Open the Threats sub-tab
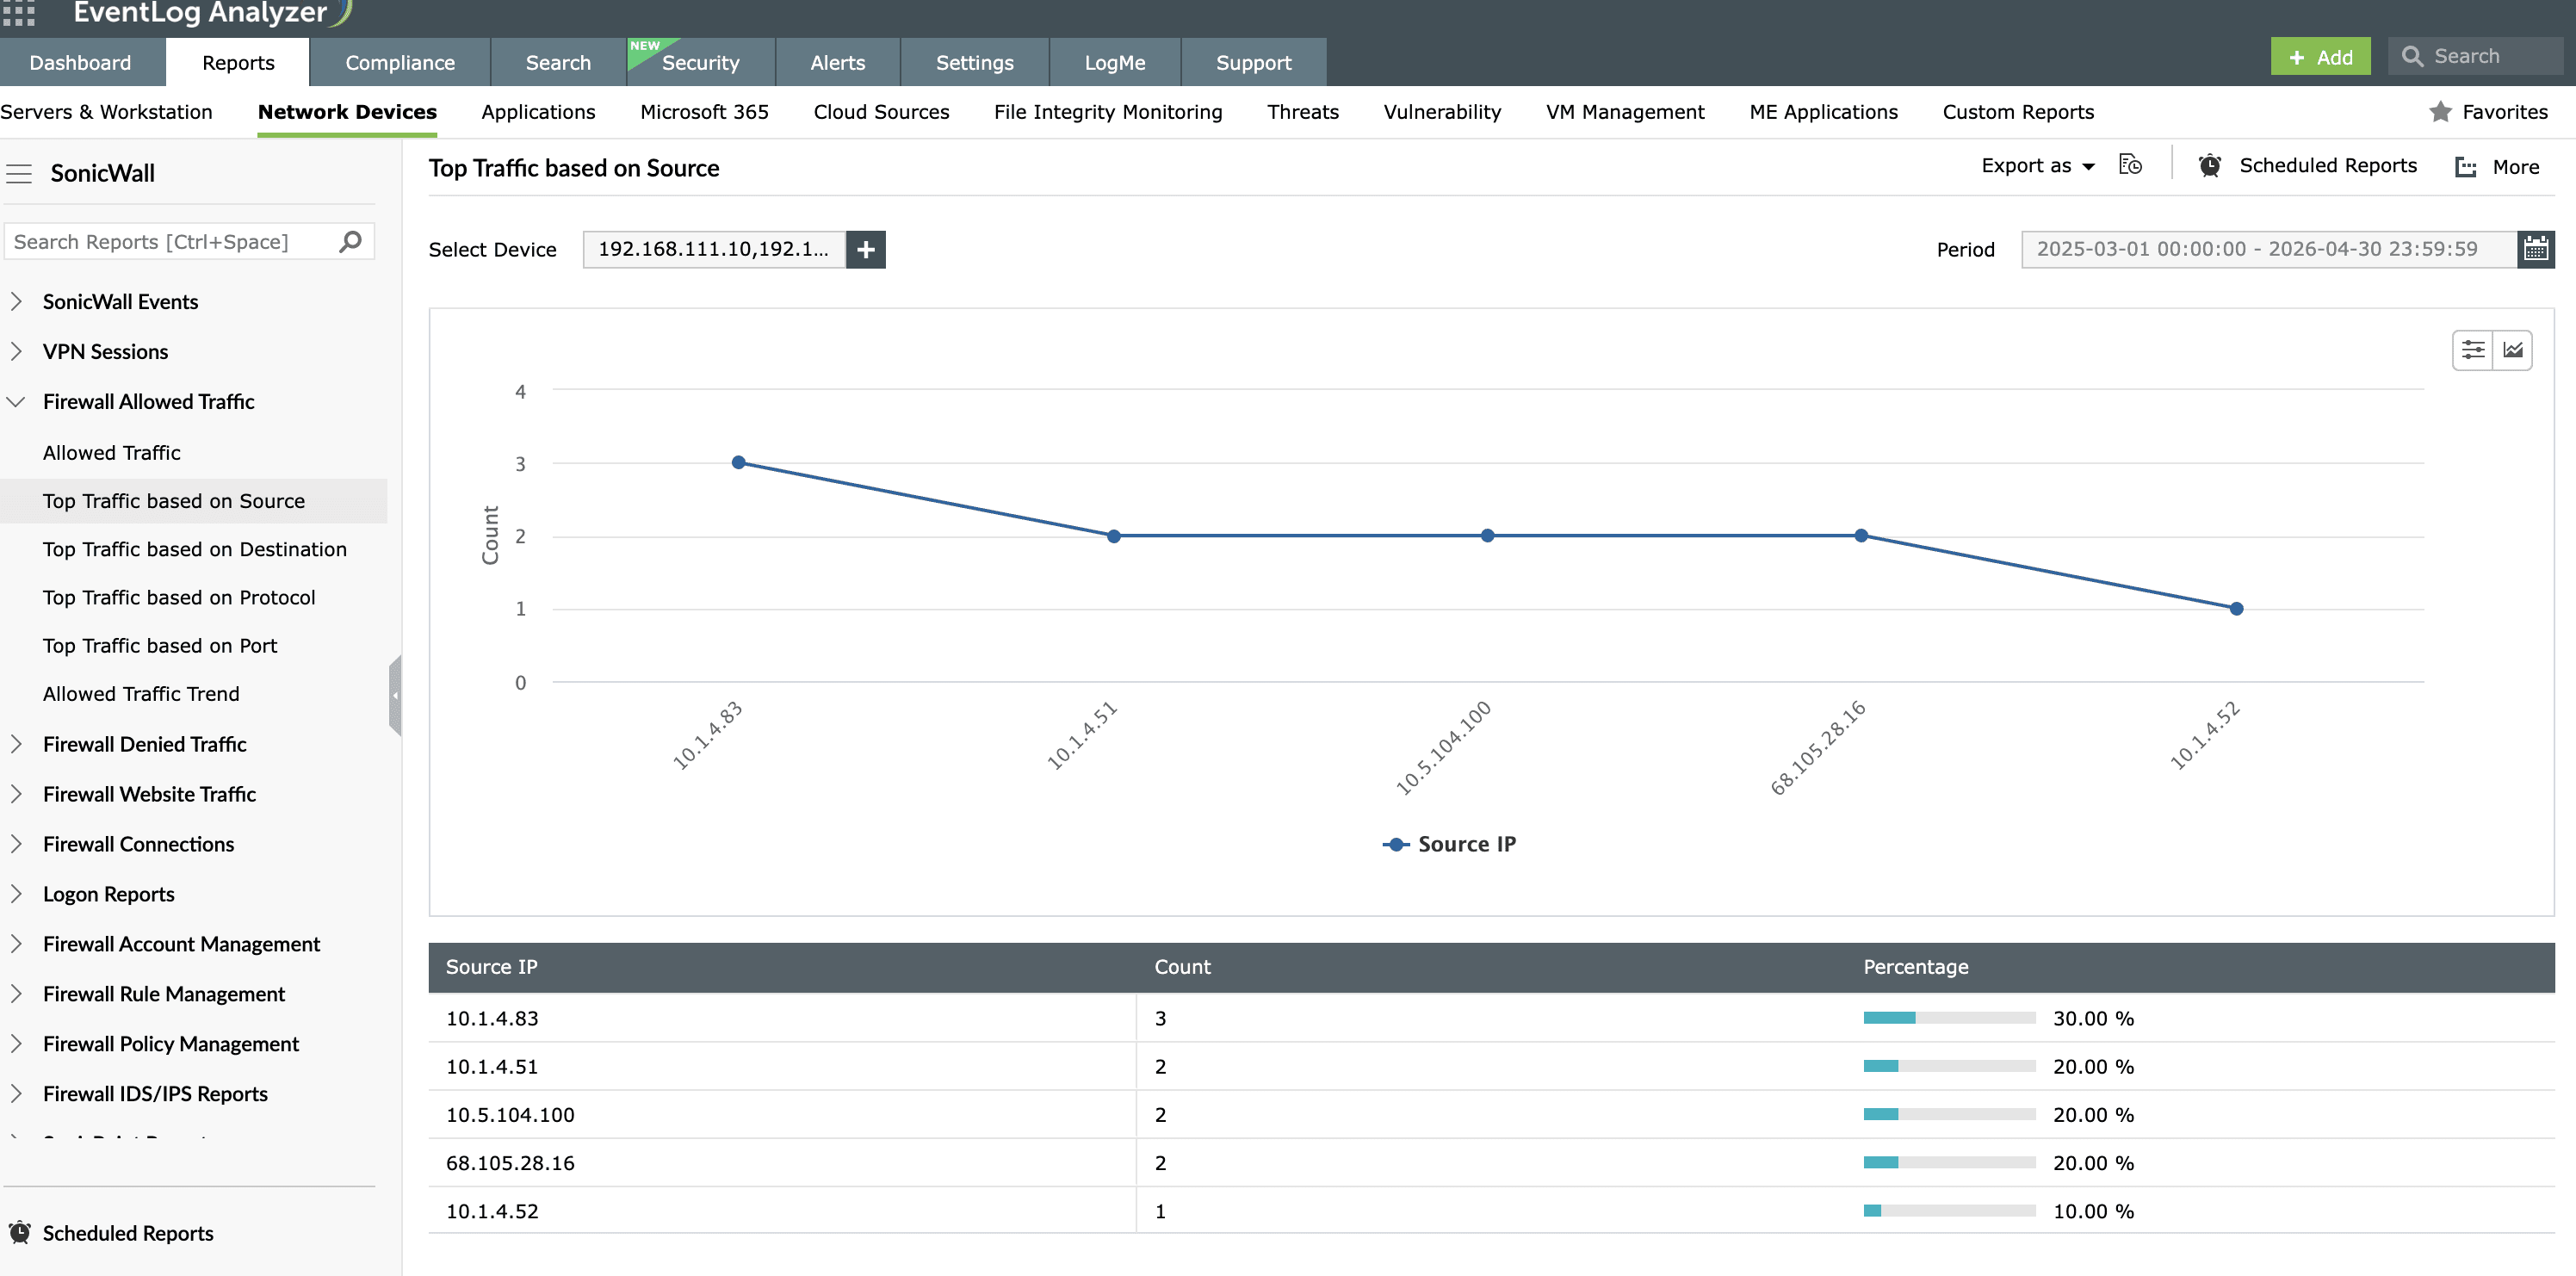Screen dimensions: 2576x1276 (1302, 112)
